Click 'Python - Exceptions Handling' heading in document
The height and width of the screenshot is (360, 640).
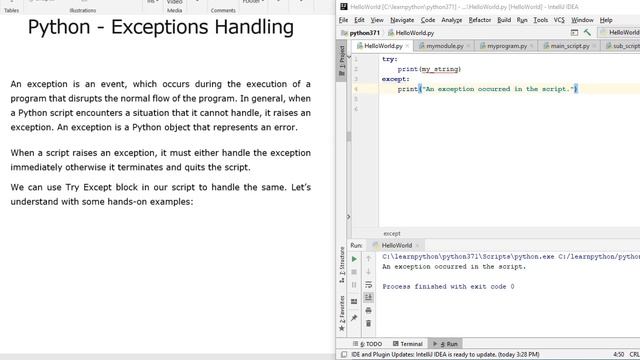(161, 27)
